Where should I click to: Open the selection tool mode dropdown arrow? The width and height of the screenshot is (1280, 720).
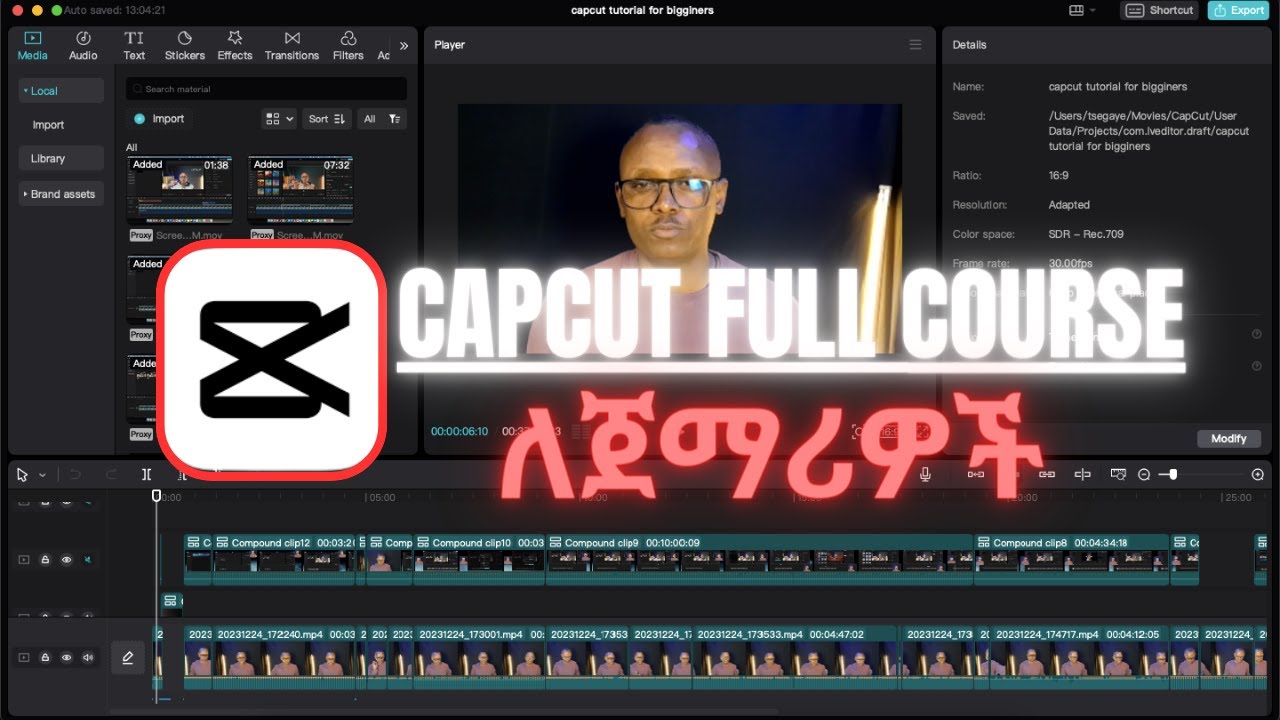coord(42,475)
